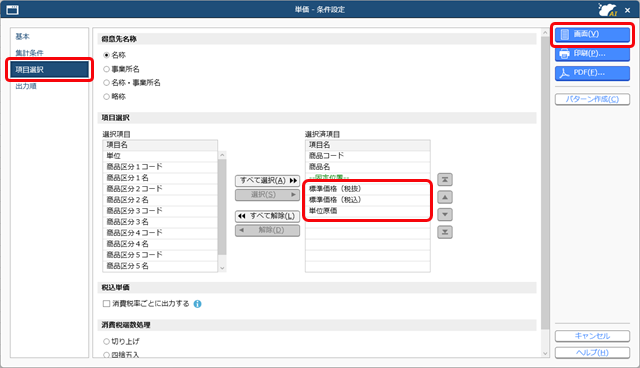This screenshot has width=640, height=368.
Task: Select 単位原価 in selected items list
Action: 368,211
